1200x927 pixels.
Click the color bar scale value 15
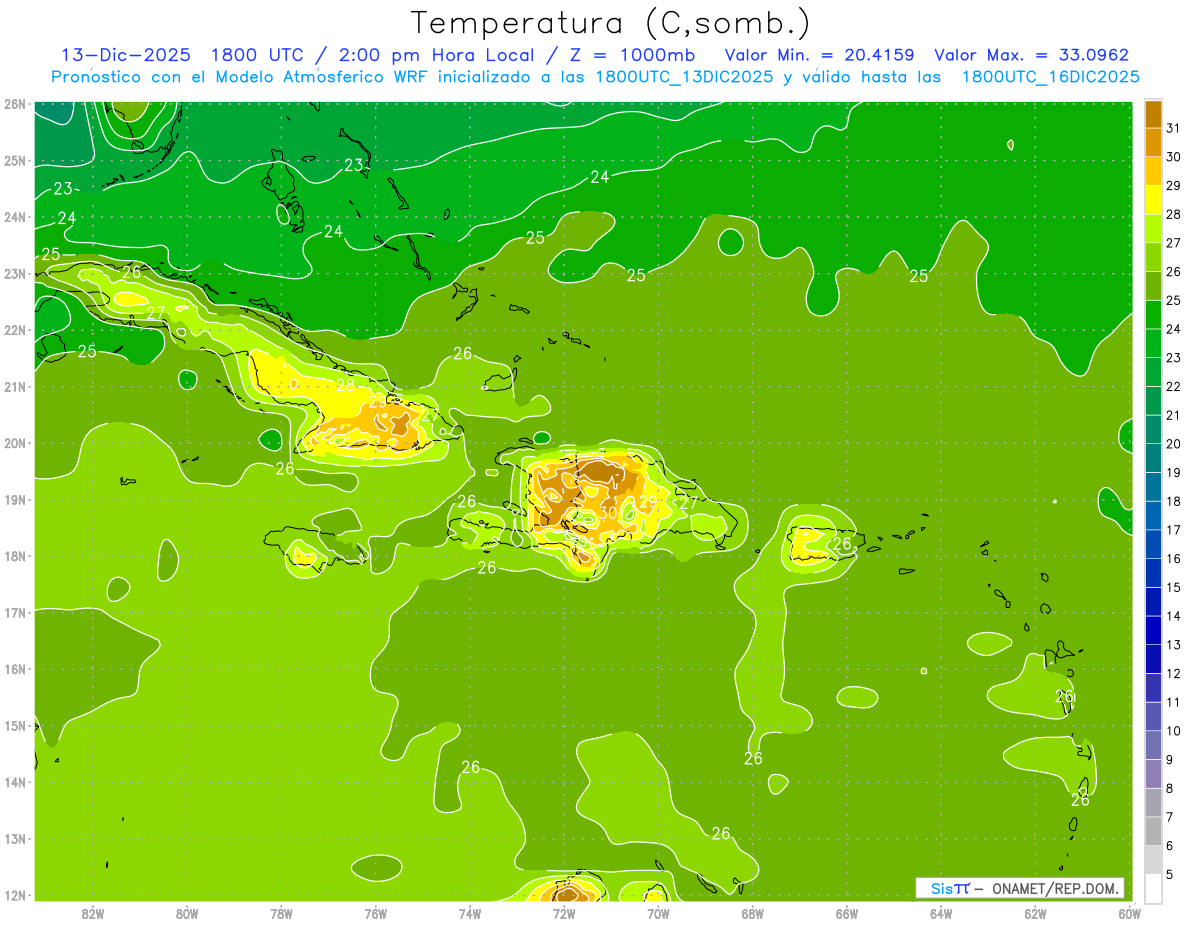1173,587
